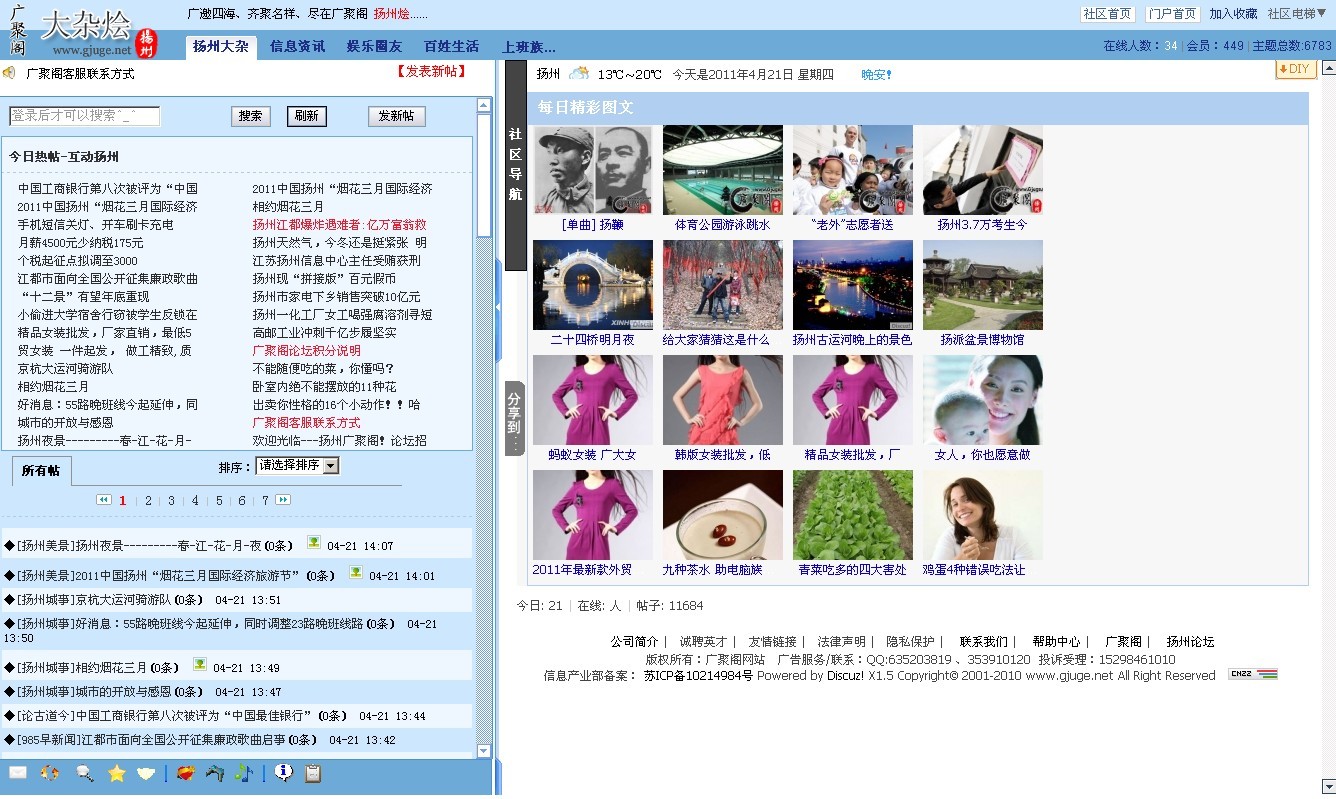The width and height of the screenshot is (1336, 799).
Task: Click the 发新帖 button
Action: point(396,116)
